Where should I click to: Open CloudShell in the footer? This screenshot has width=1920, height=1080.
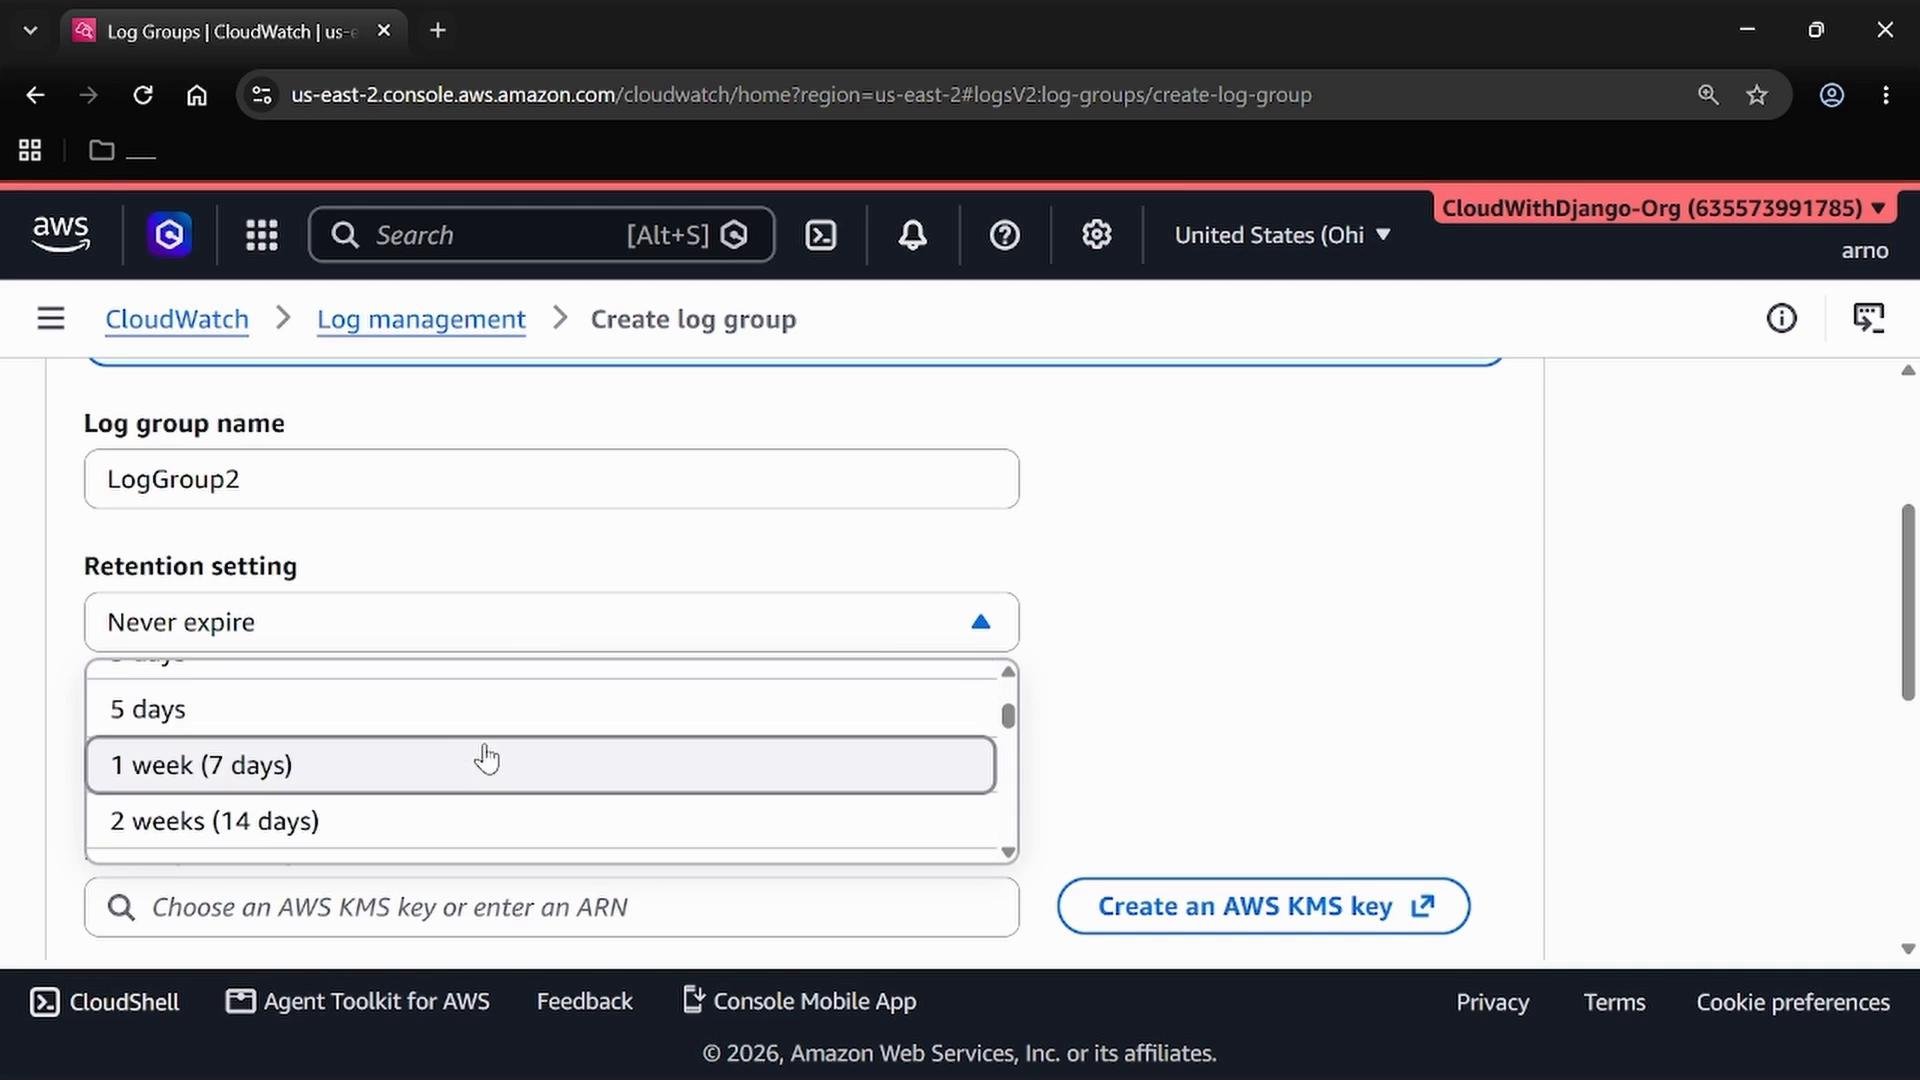point(105,1002)
